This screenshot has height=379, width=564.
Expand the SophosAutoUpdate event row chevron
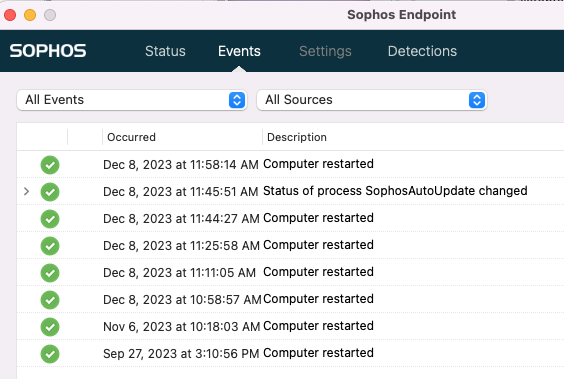coord(26,191)
